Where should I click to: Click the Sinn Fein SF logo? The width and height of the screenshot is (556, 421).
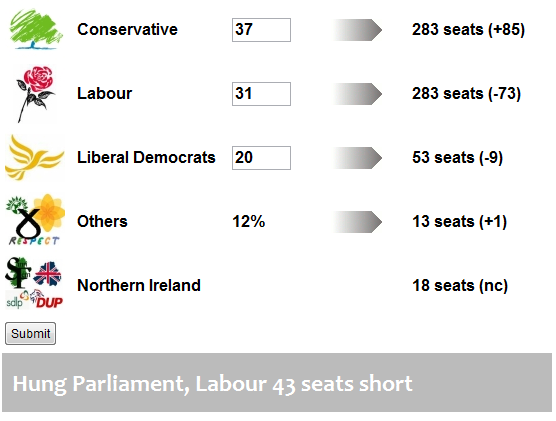pos(18,272)
